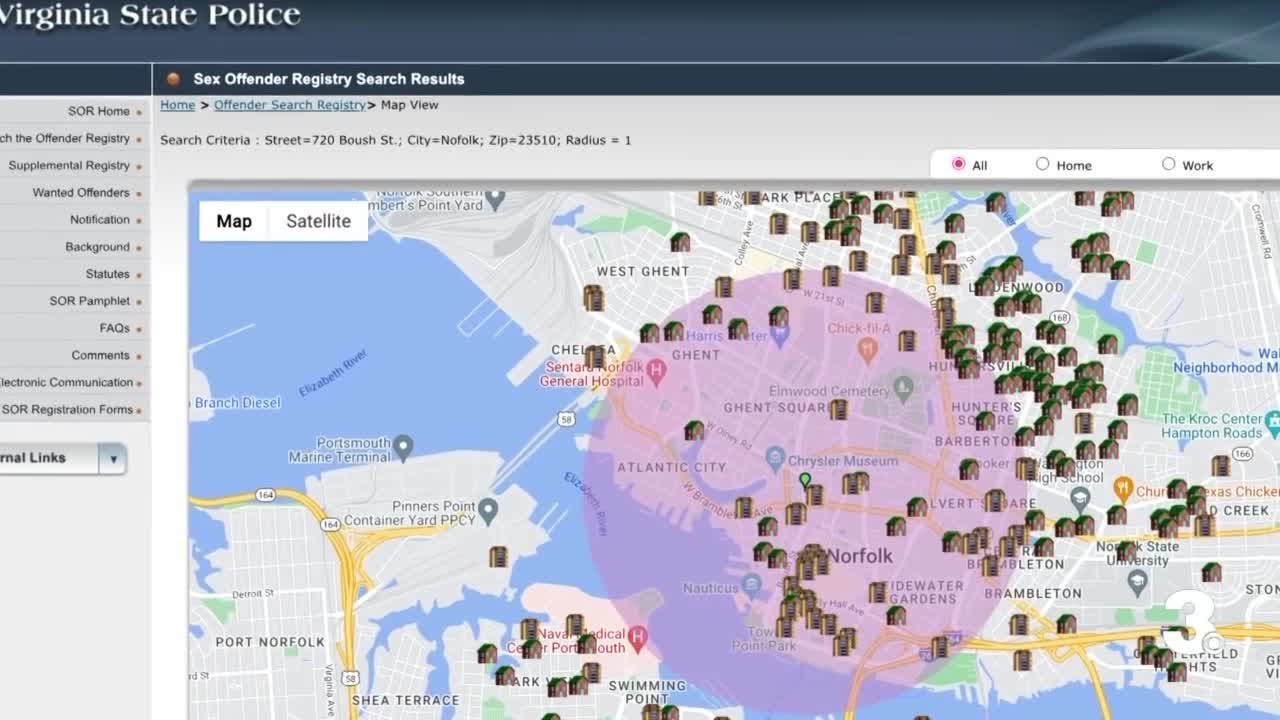Screen dimensions: 1280x720
Task: Click Norfolk State University map pin
Action: pos(1137,580)
